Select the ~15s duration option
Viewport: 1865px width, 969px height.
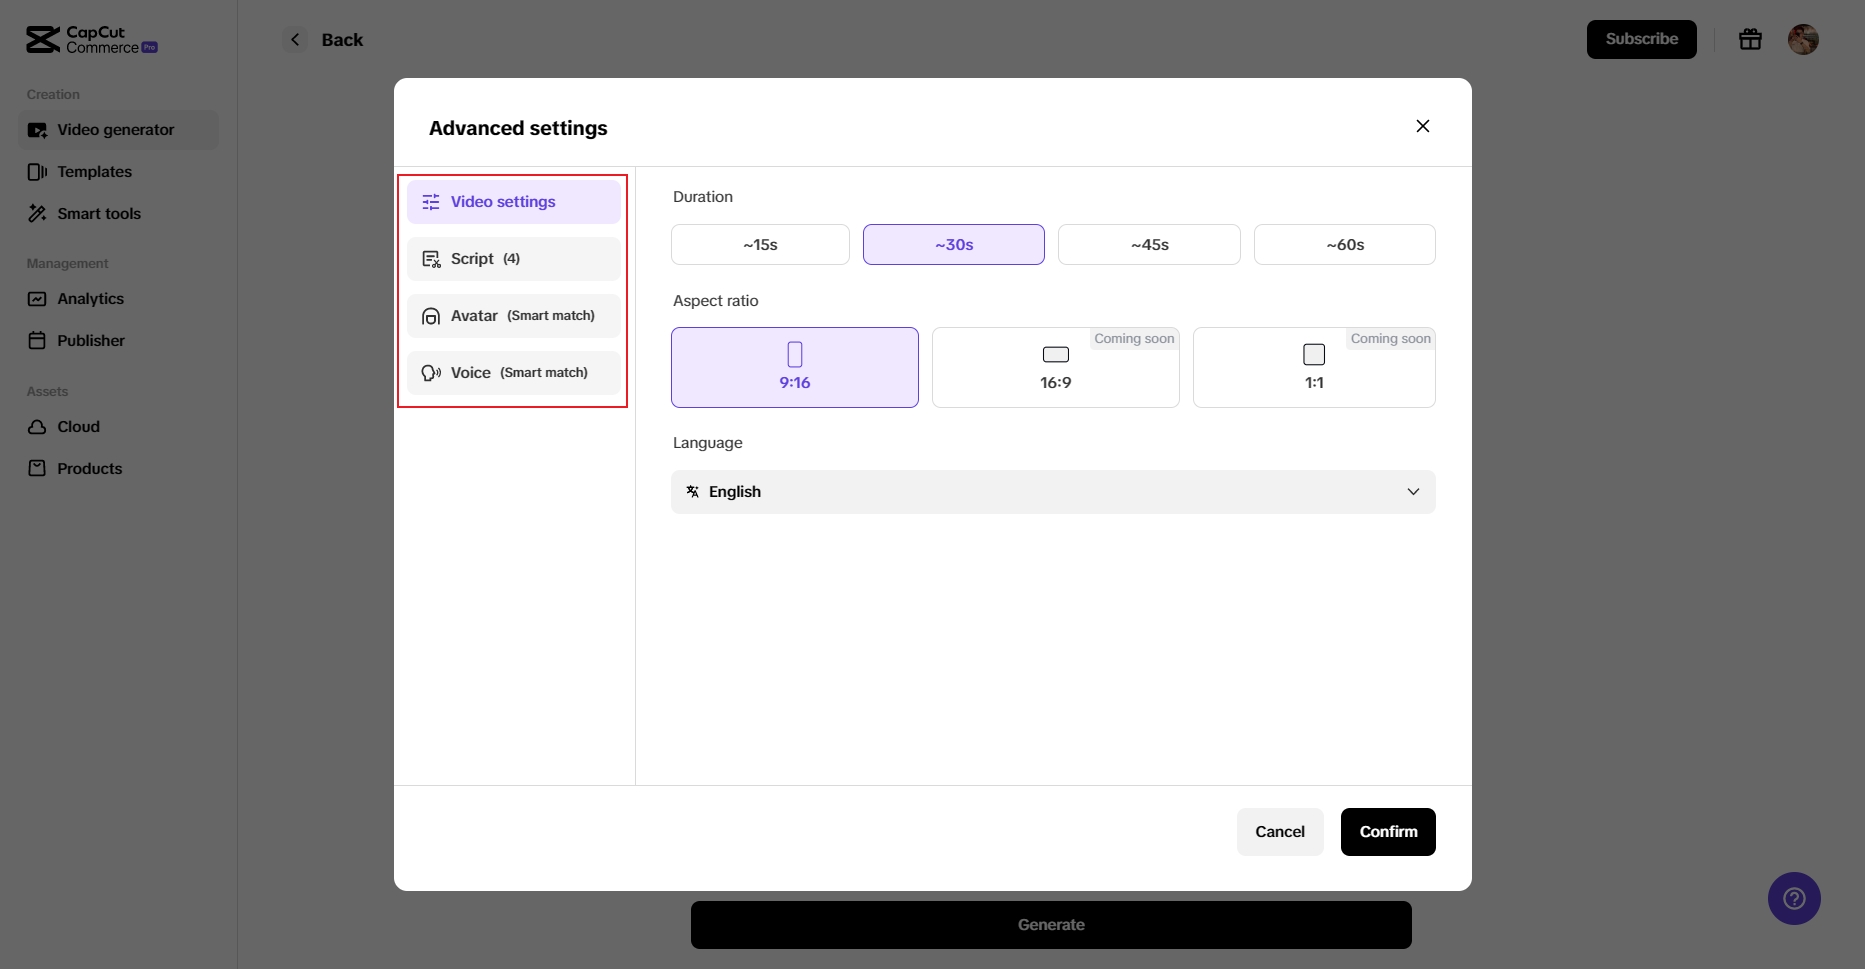pyautogui.click(x=760, y=244)
